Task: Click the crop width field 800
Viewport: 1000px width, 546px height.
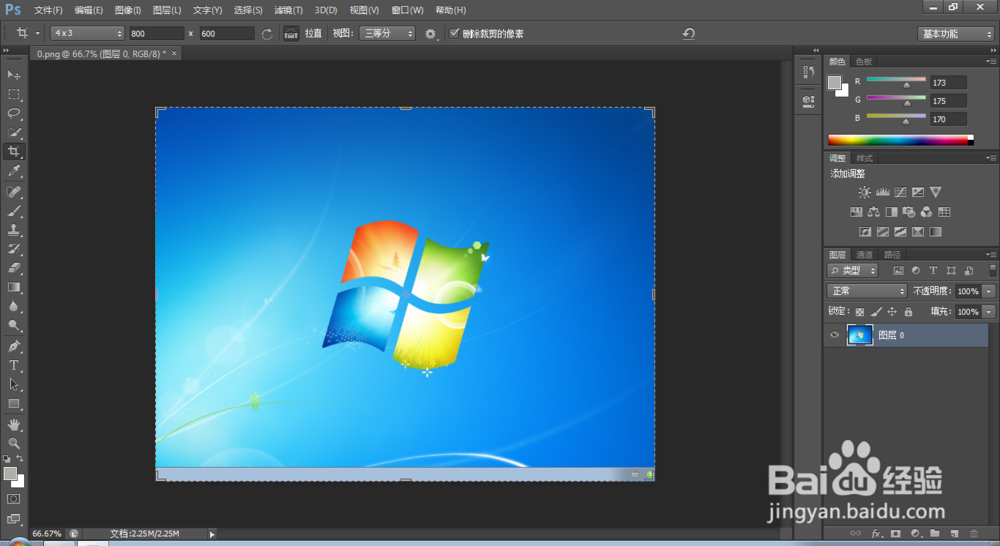Action: click(156, 33)
